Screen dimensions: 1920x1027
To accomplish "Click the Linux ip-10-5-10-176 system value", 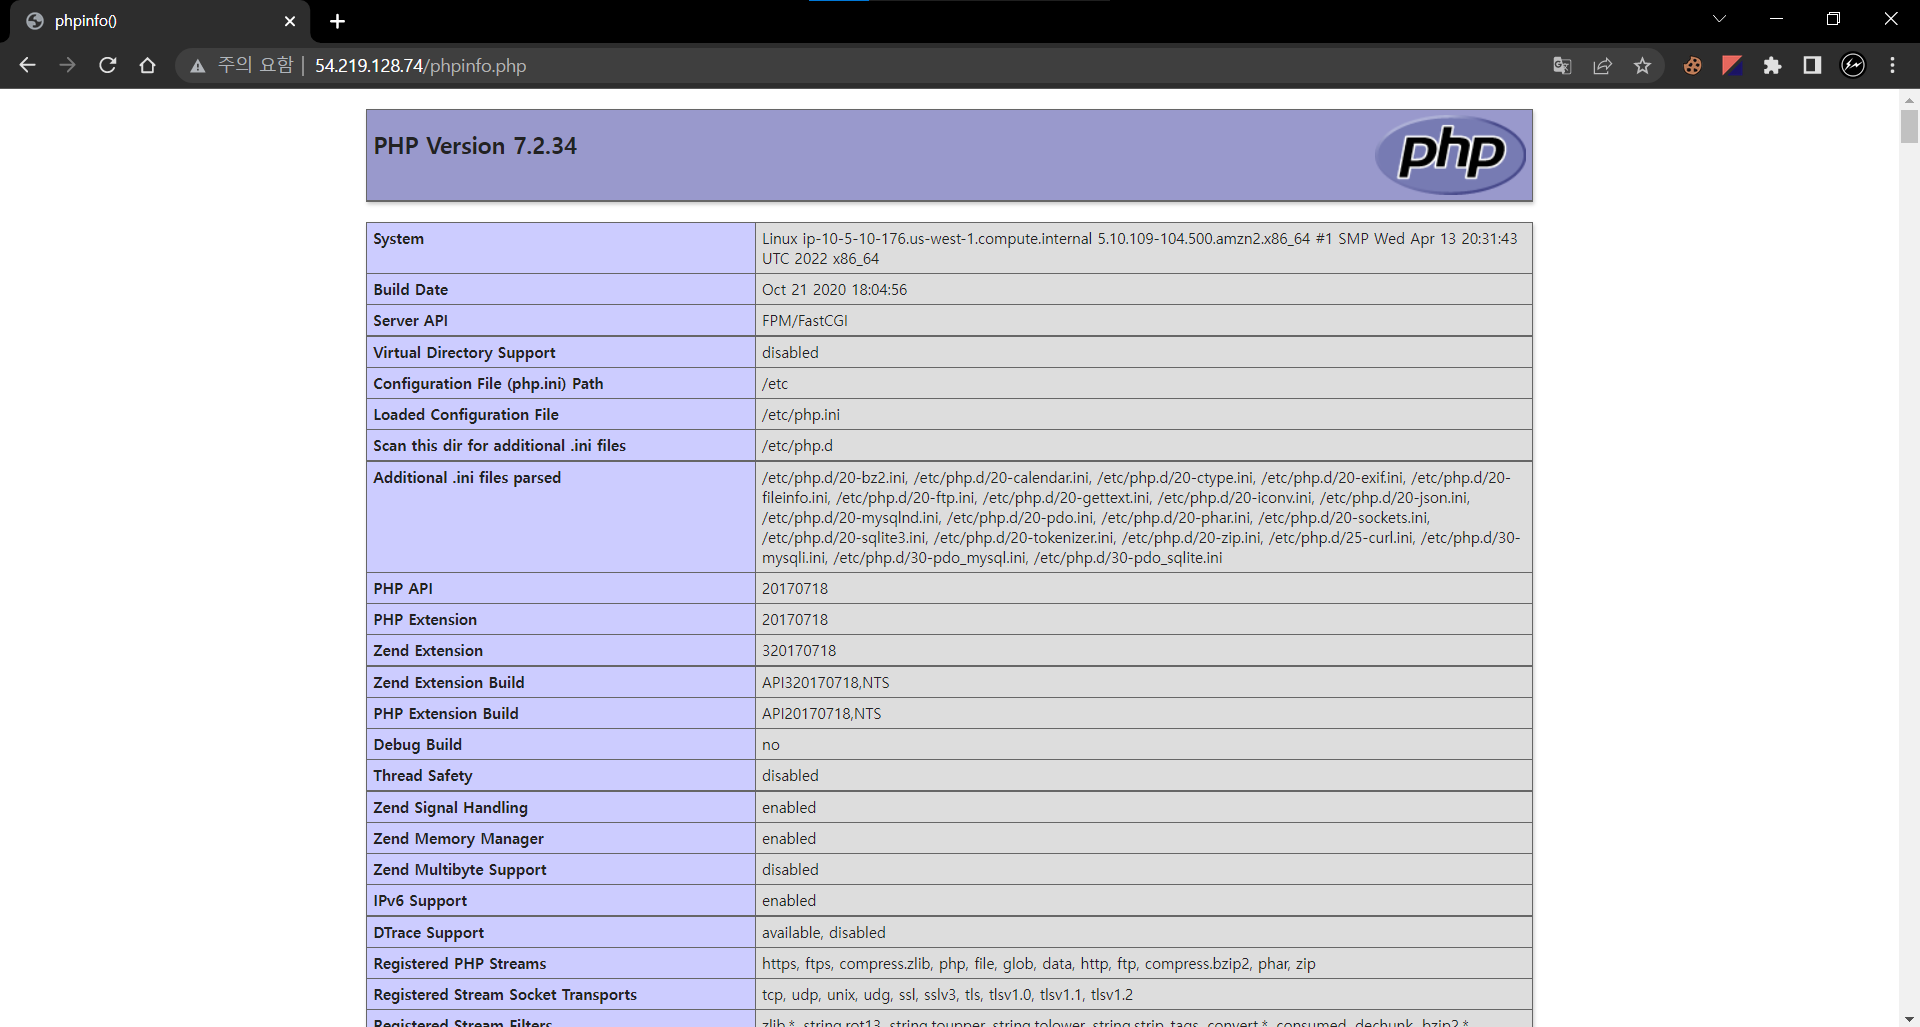I will point(1140,249).
